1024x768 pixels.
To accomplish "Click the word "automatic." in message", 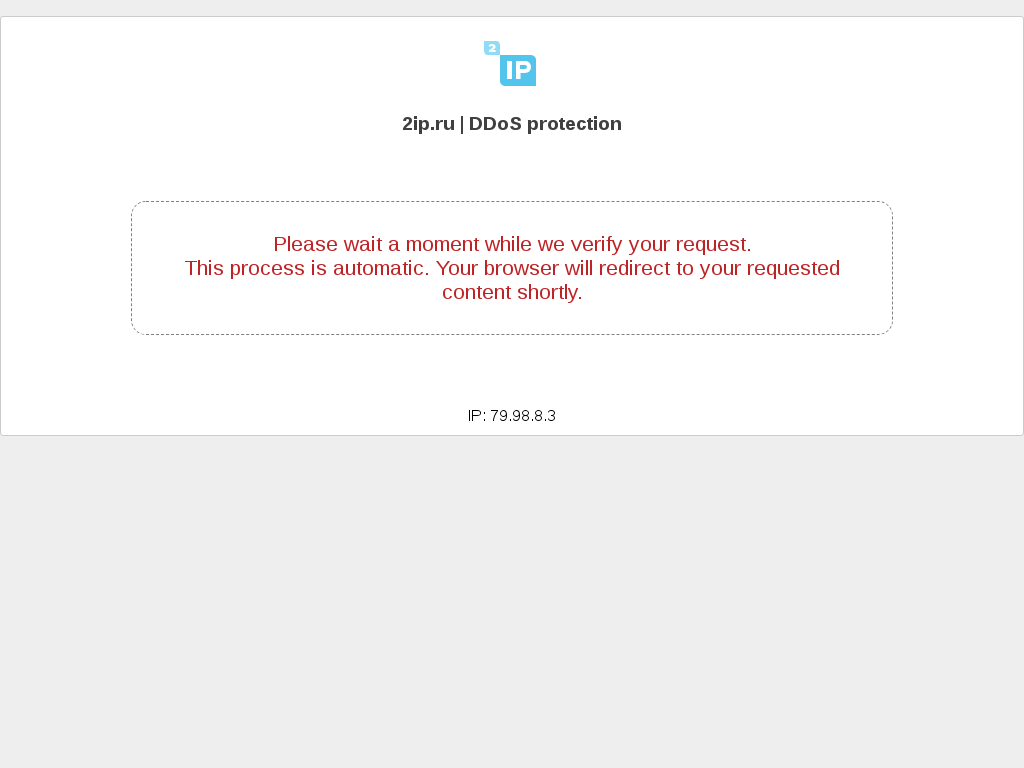I will pos(381,268).
